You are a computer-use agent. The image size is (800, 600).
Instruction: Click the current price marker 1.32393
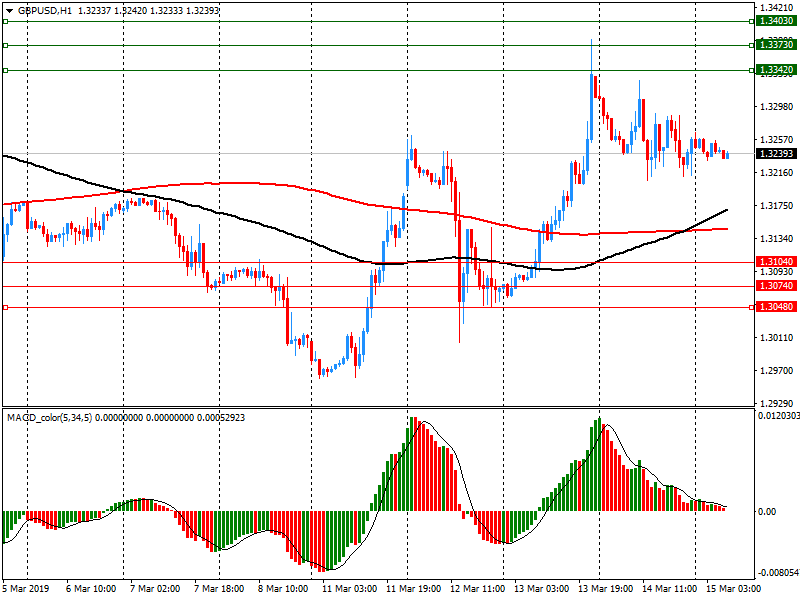[776, 154]
